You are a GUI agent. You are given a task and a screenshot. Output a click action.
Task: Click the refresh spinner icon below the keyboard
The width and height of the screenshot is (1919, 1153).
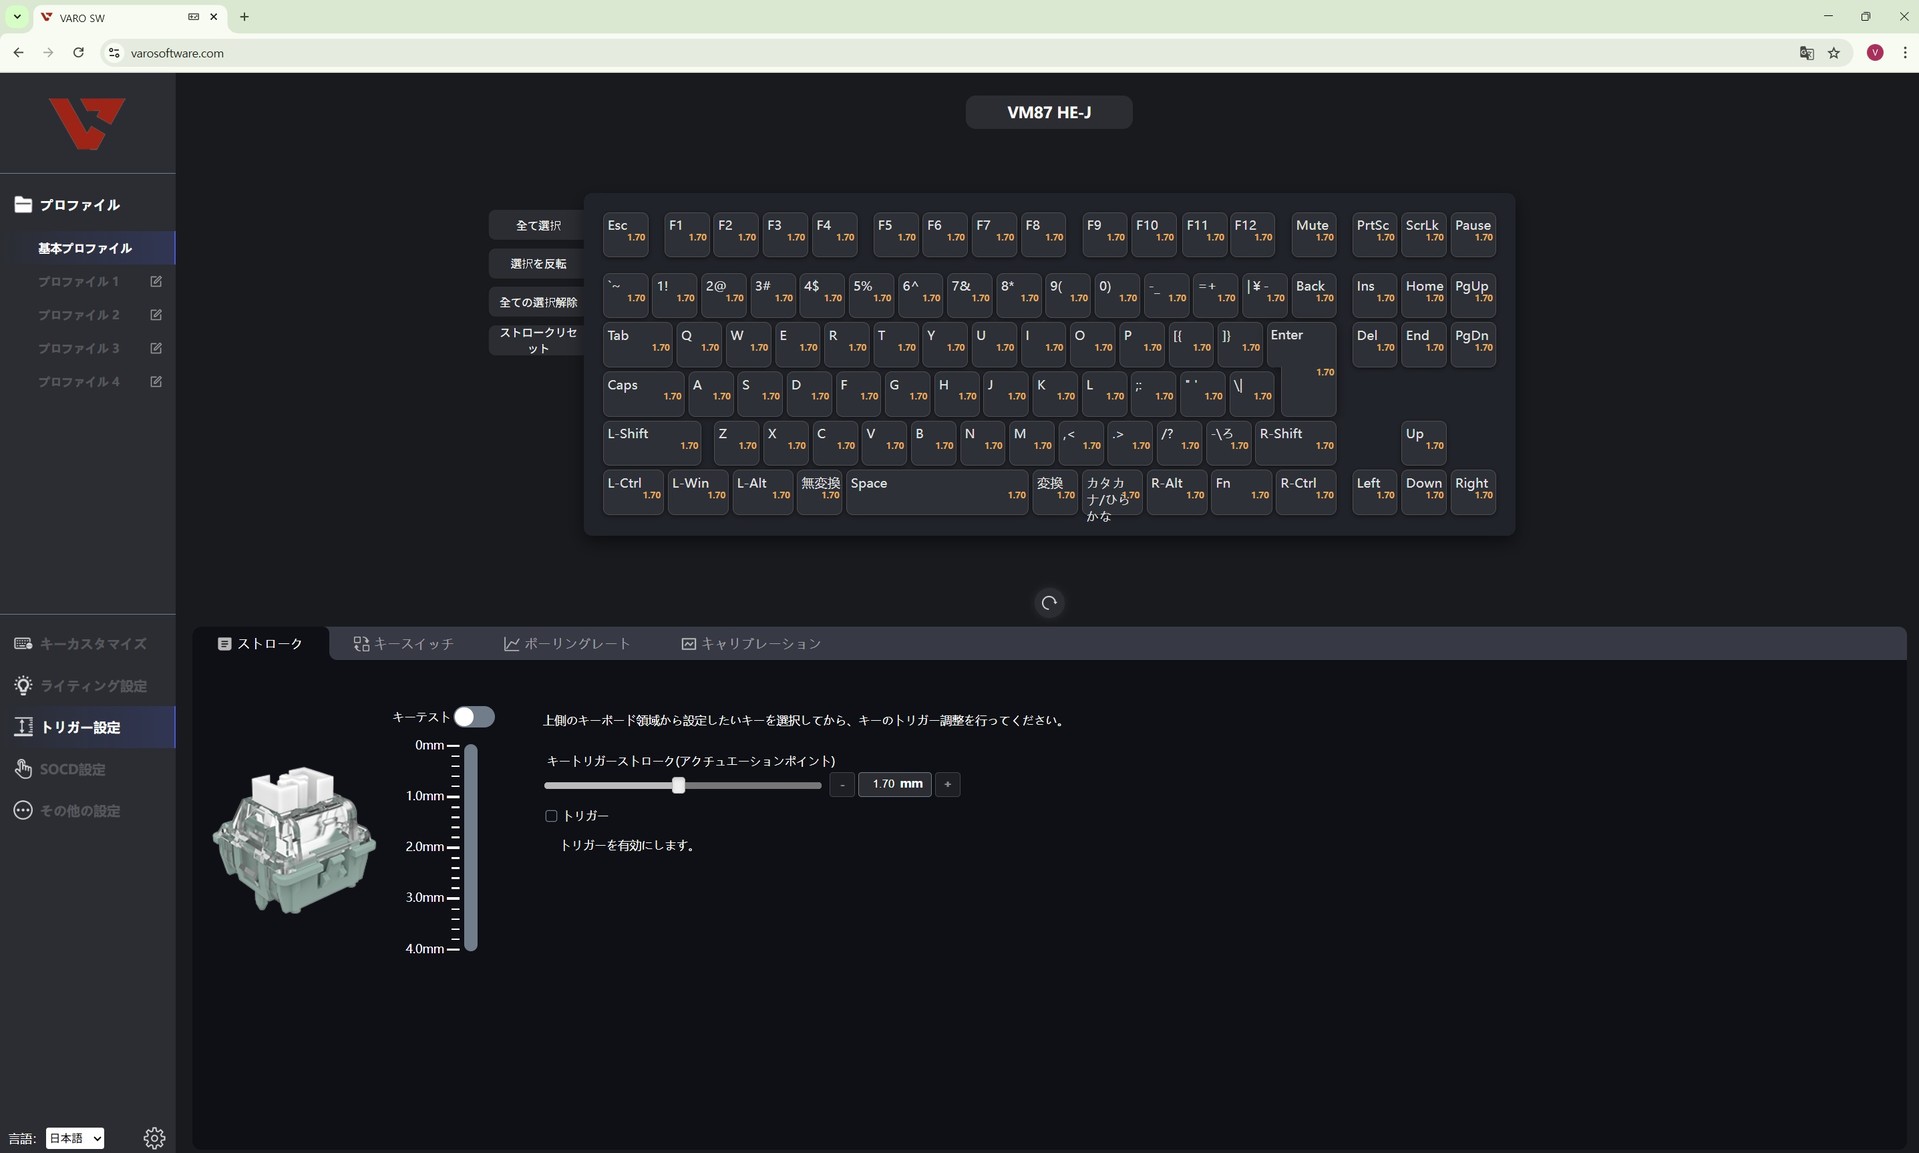[x=1049, y=603]
